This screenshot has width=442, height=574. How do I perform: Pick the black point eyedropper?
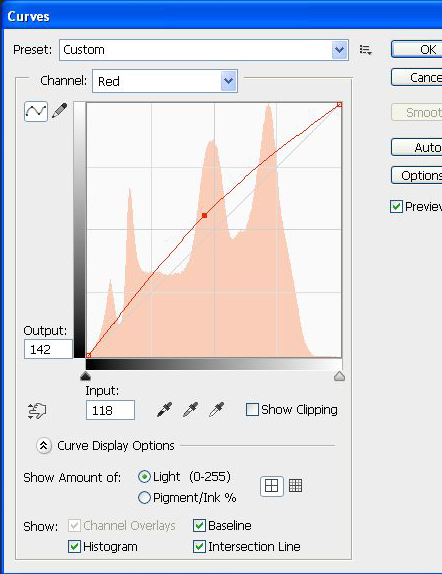point(164,410)
